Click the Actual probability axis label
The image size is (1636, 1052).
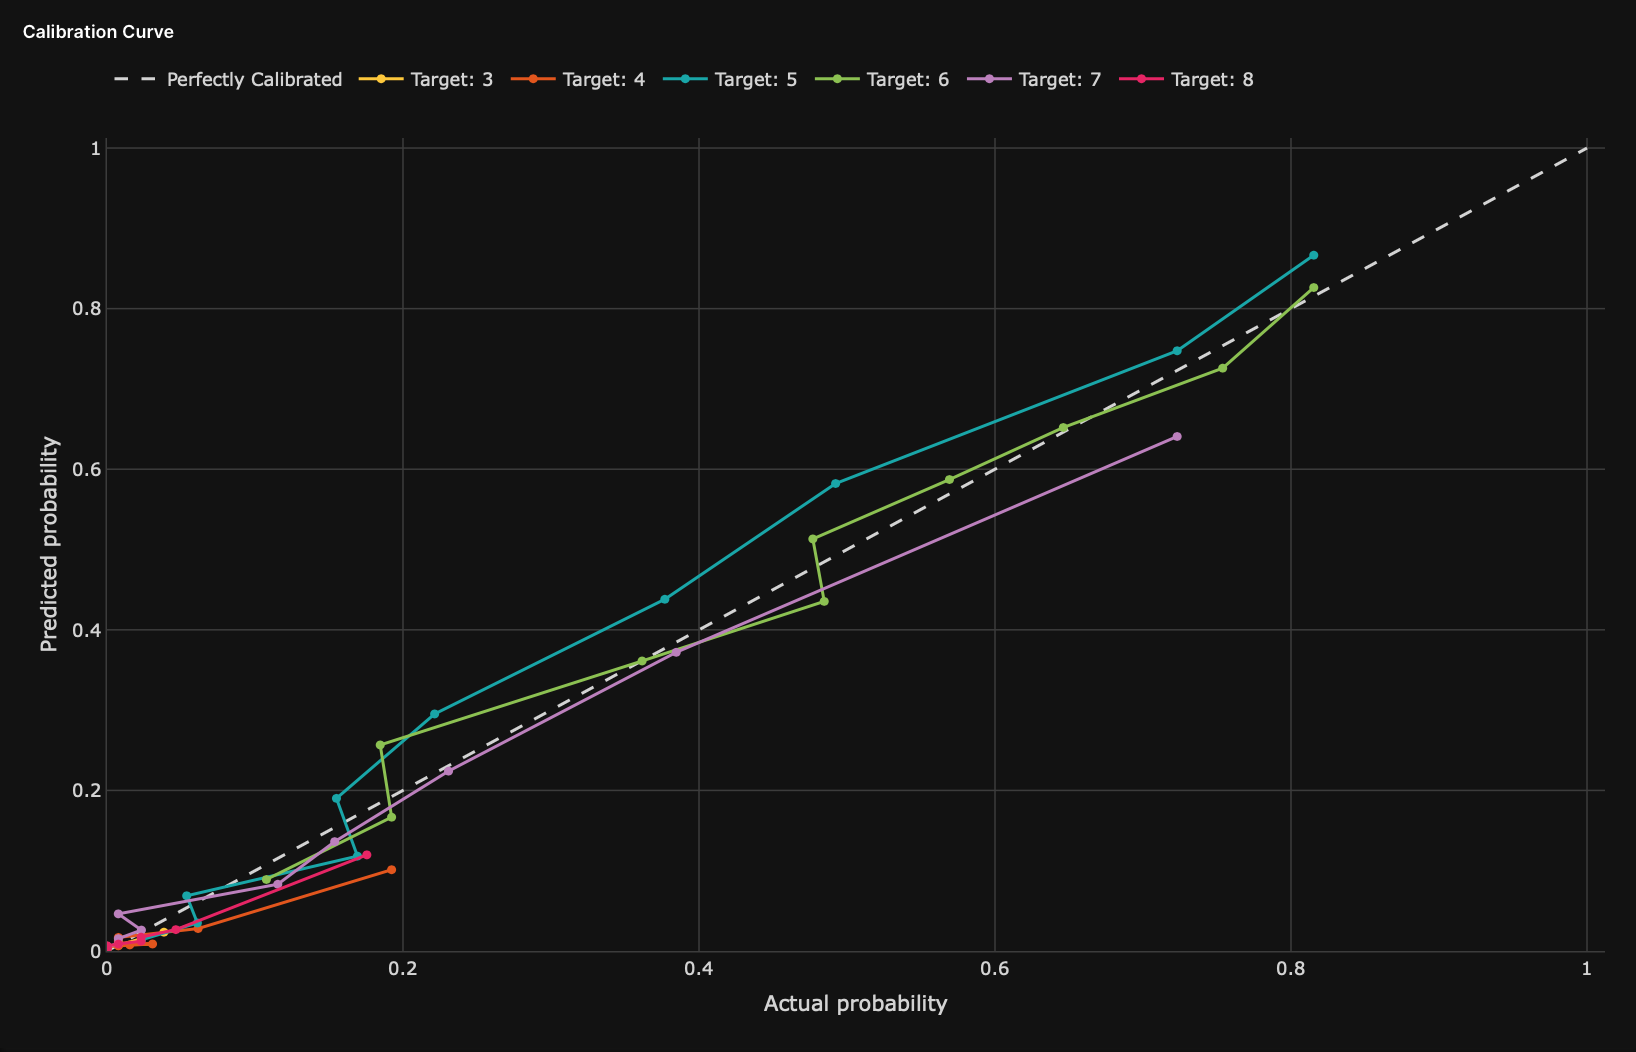coord(855,1004)
